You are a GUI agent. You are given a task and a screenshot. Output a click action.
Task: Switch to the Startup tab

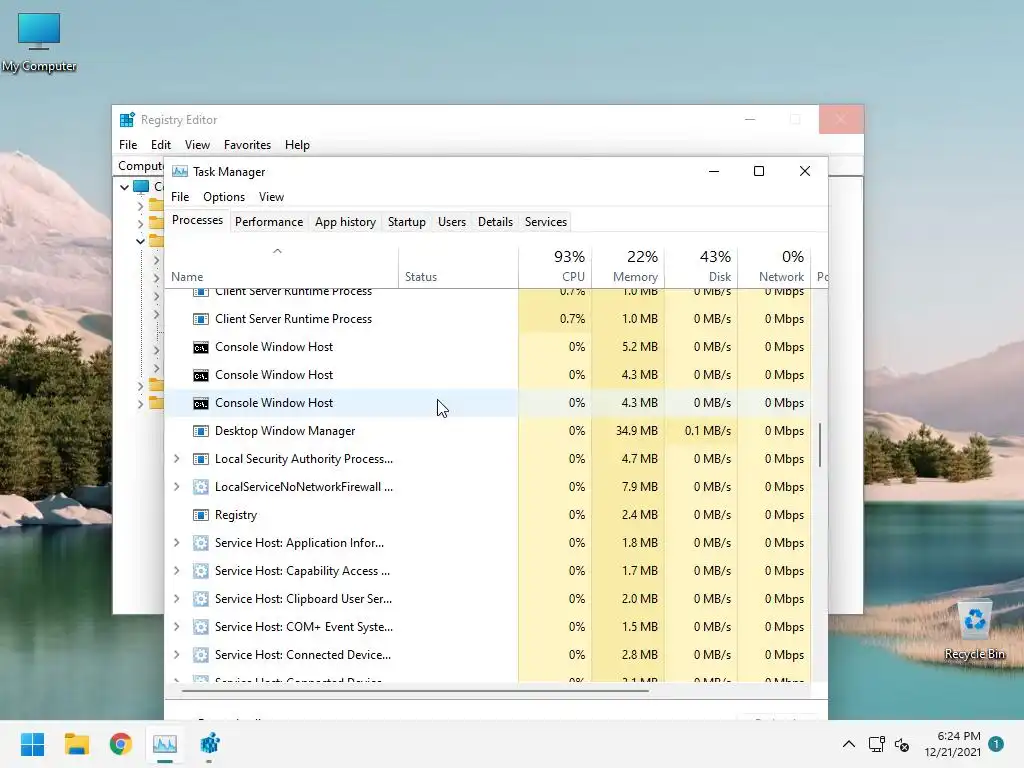(407, 222)
